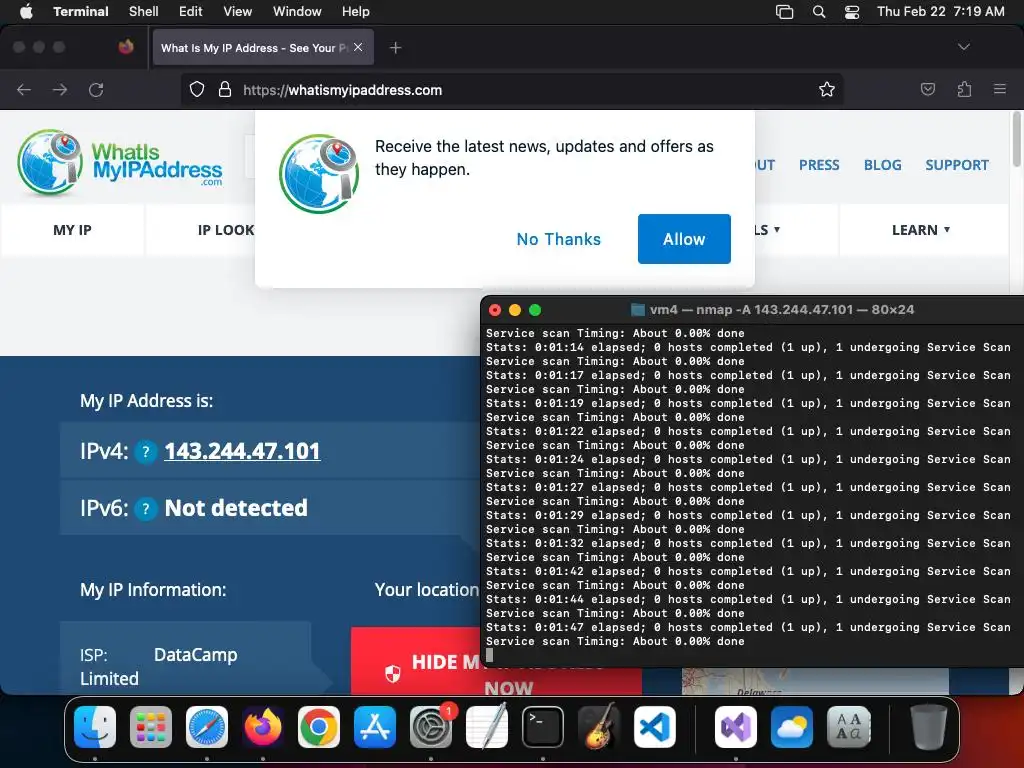Open the Firefox hamburger menu
The height and width of the screenshot is (768, 1024).
(1000, 89)
